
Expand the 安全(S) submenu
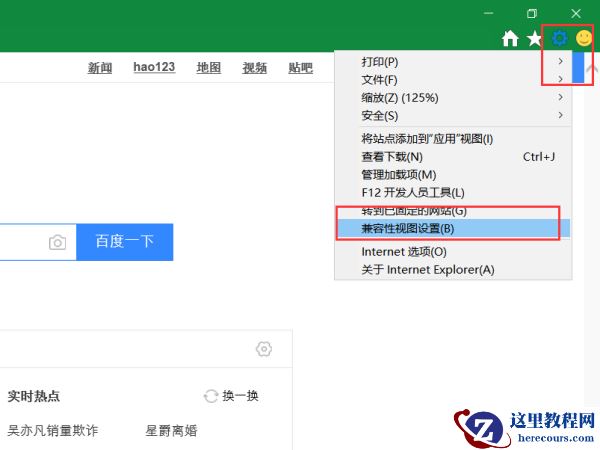[x=453, y=116]
